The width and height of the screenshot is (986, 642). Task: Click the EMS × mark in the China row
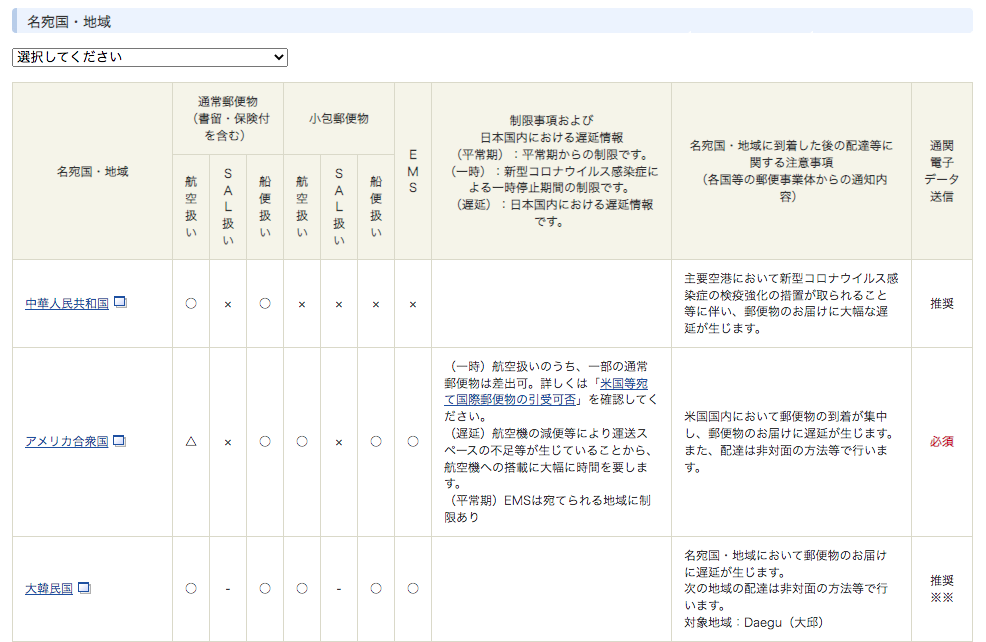[x=413, y=304]
